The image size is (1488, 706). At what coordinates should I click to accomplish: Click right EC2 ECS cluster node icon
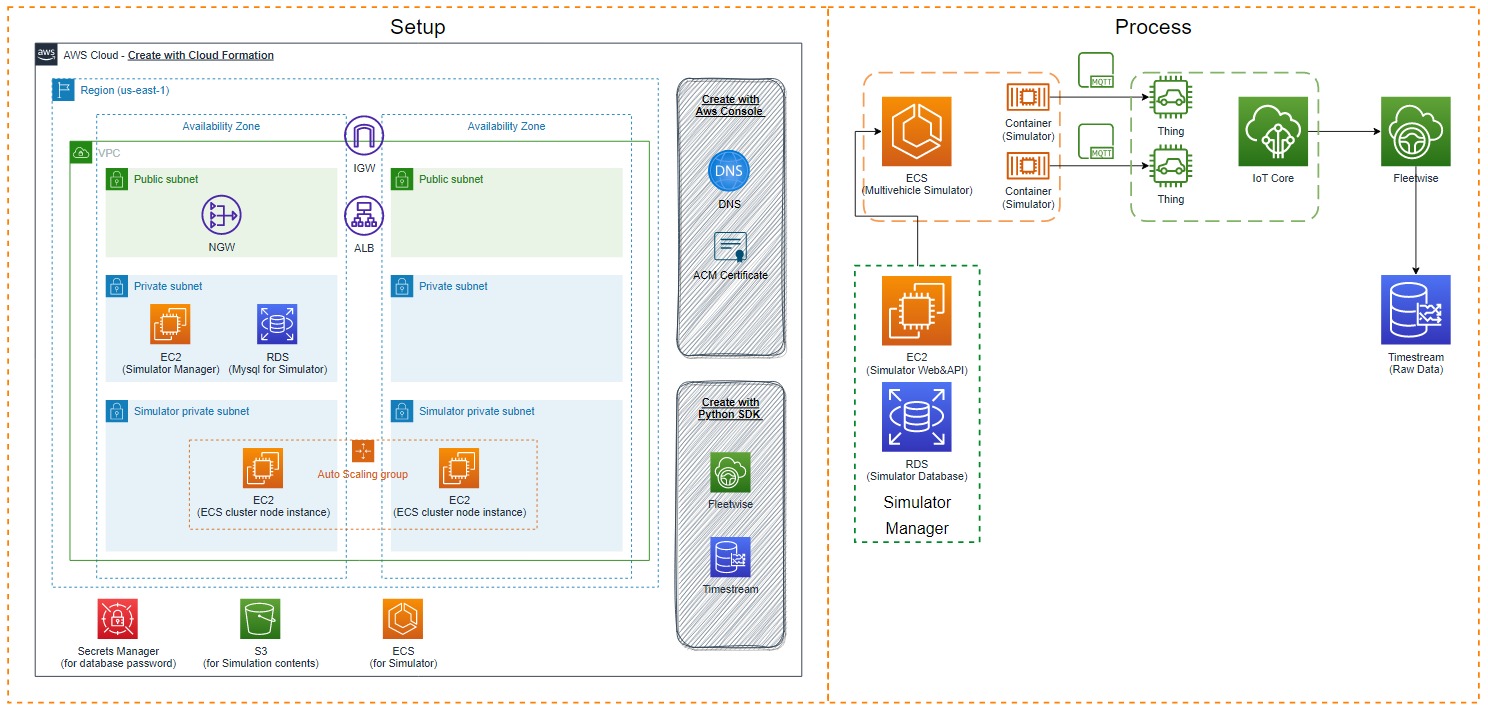(459, 468)
